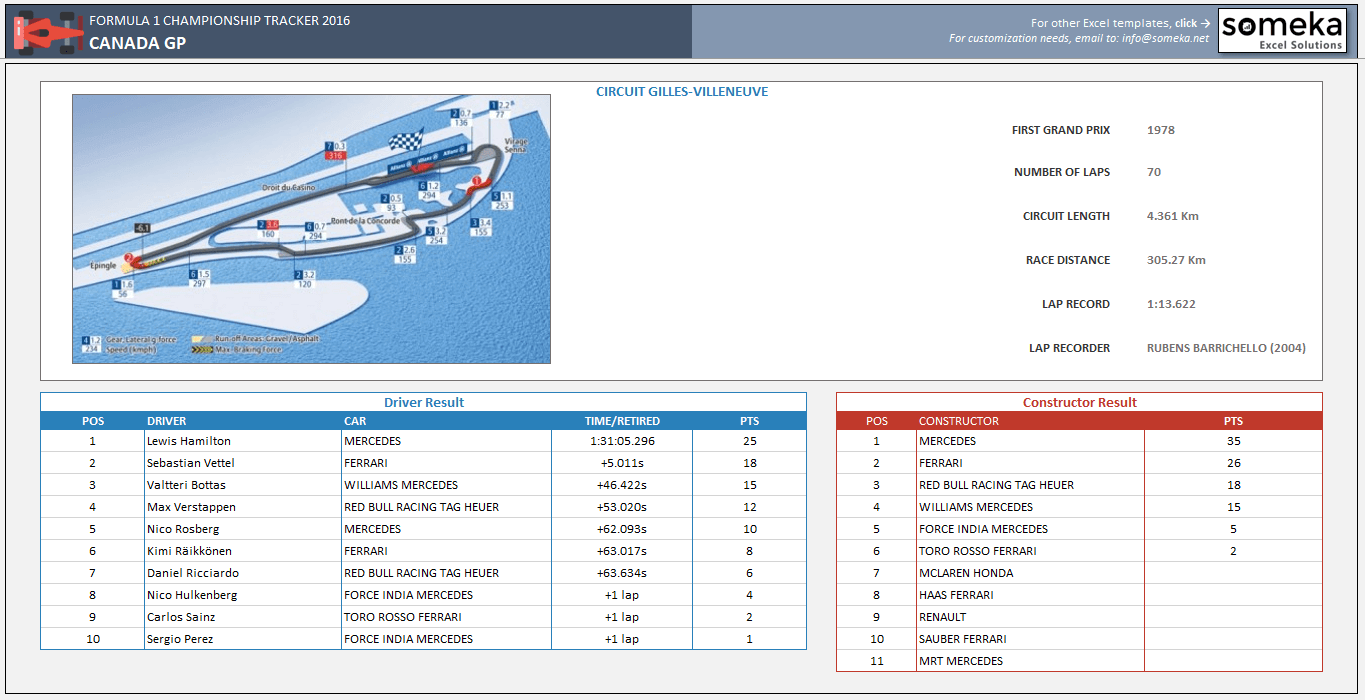Click Mercedes constructor points 35
Screen dimensions: 1365x700
1233,441
